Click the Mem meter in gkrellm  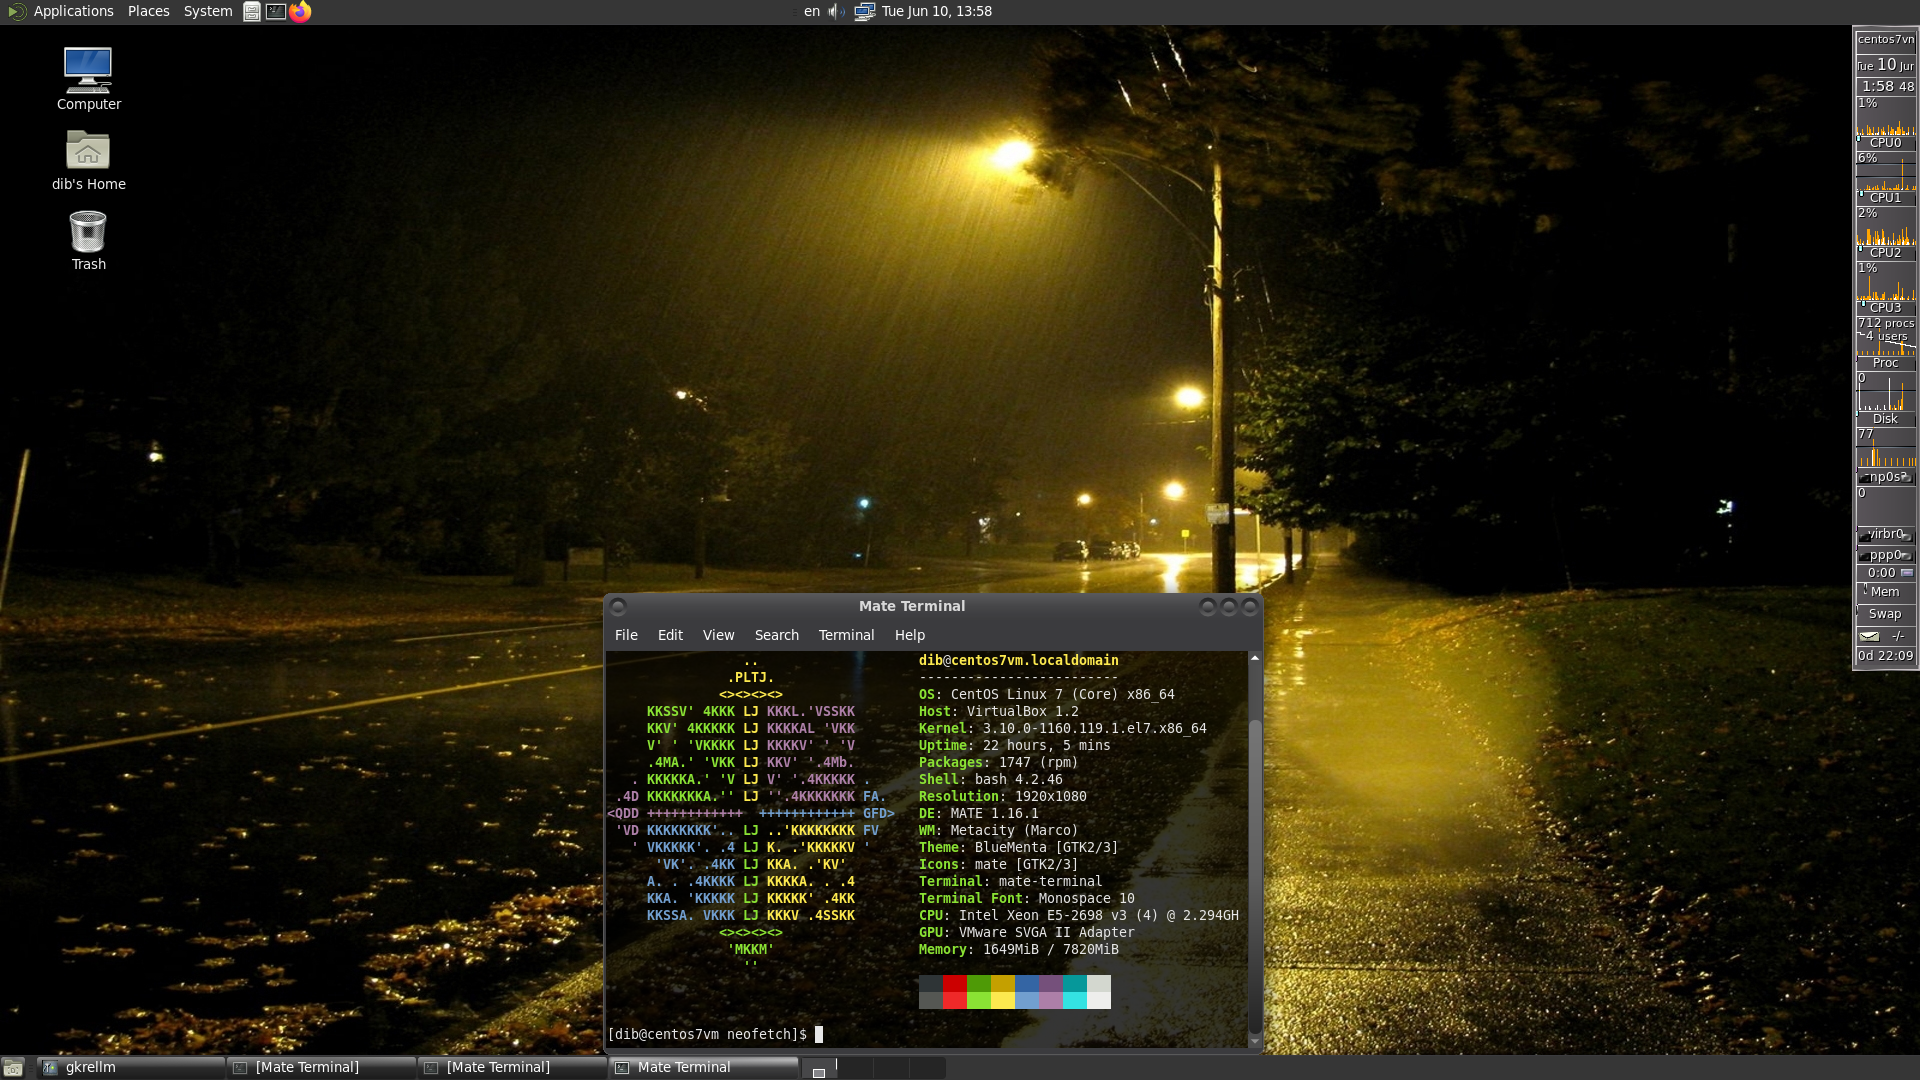pyautogui.click(x=1886, y=592)
